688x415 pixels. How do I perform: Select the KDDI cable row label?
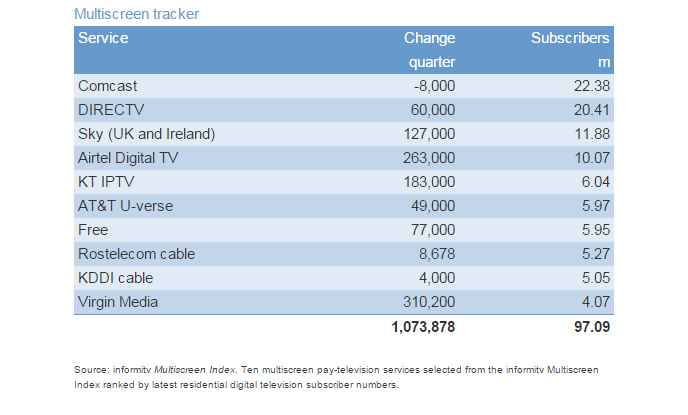(x=115, y=278)
